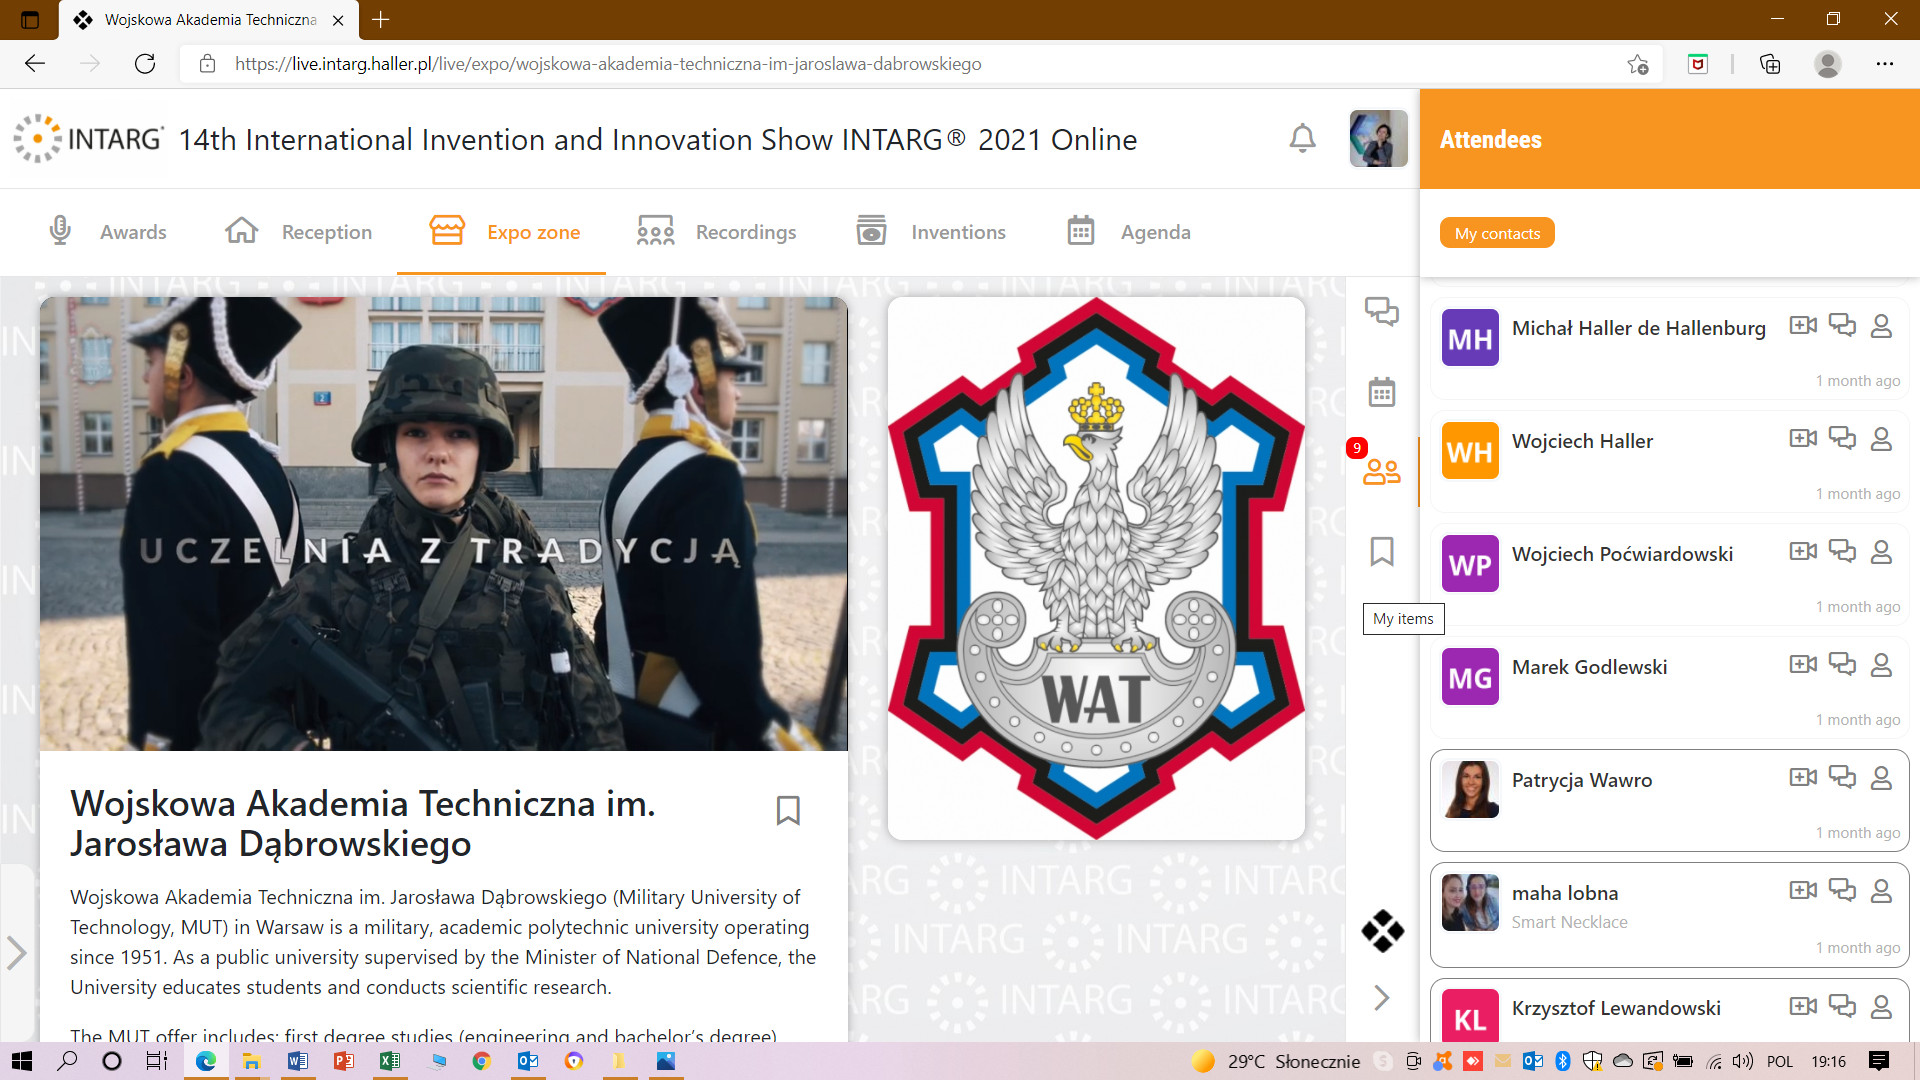Open the weather widget 29°C Słonecznie
The image size is (1920, 1080).
[1276, 1061]
